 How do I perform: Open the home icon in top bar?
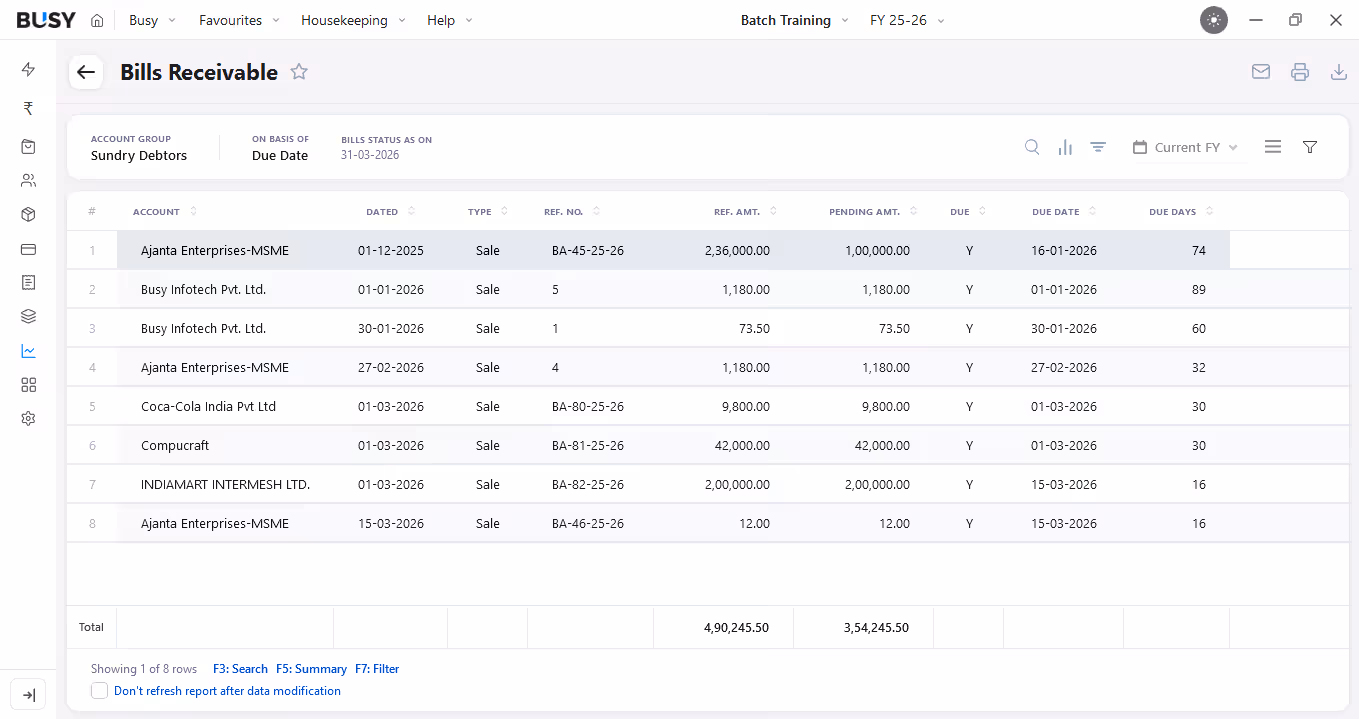97,20
